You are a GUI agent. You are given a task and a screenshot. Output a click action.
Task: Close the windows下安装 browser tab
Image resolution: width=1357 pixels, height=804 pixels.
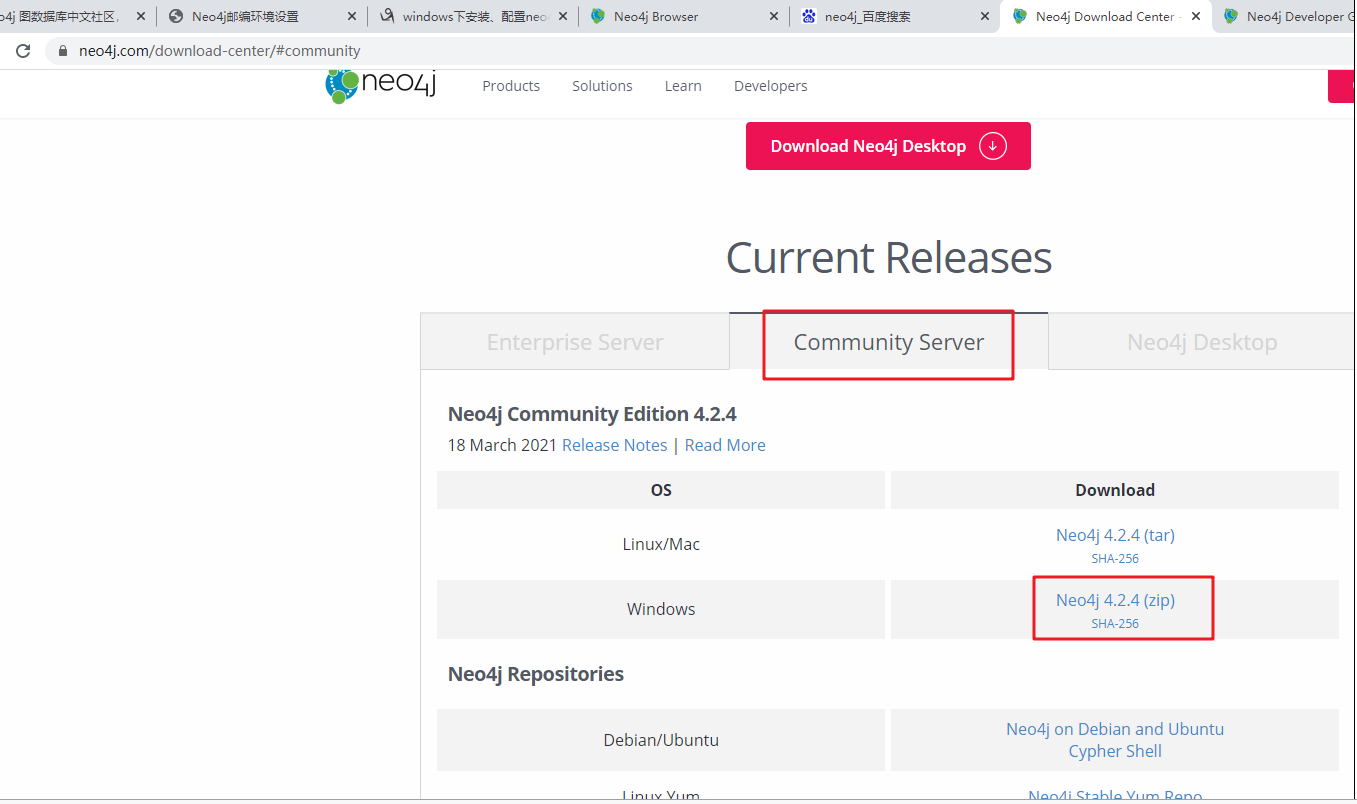pyautogui.click(x=562, y=17)
